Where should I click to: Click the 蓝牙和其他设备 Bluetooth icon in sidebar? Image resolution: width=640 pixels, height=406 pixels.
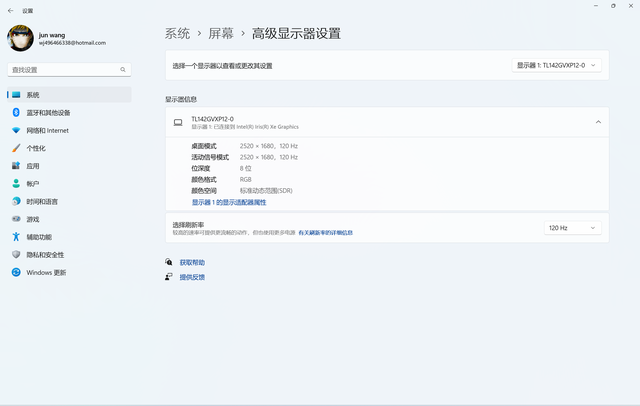(x=16, y=112)
